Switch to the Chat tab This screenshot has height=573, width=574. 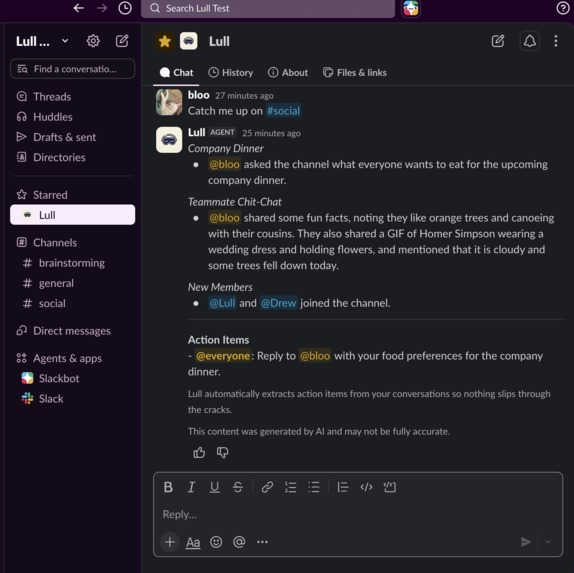176,72
